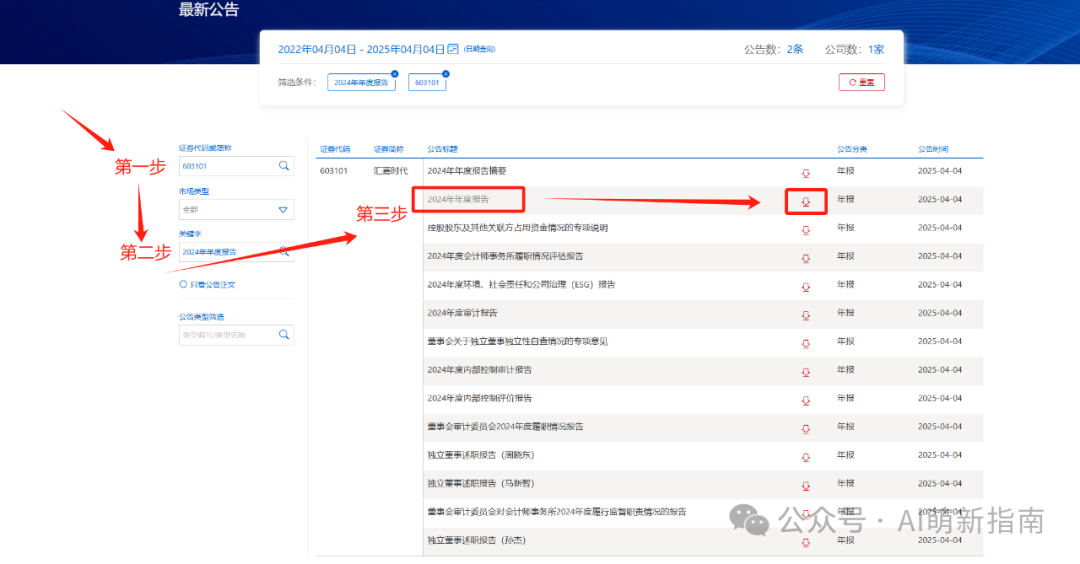Click search icon in the 关键字 keyword field

point(284,252)
